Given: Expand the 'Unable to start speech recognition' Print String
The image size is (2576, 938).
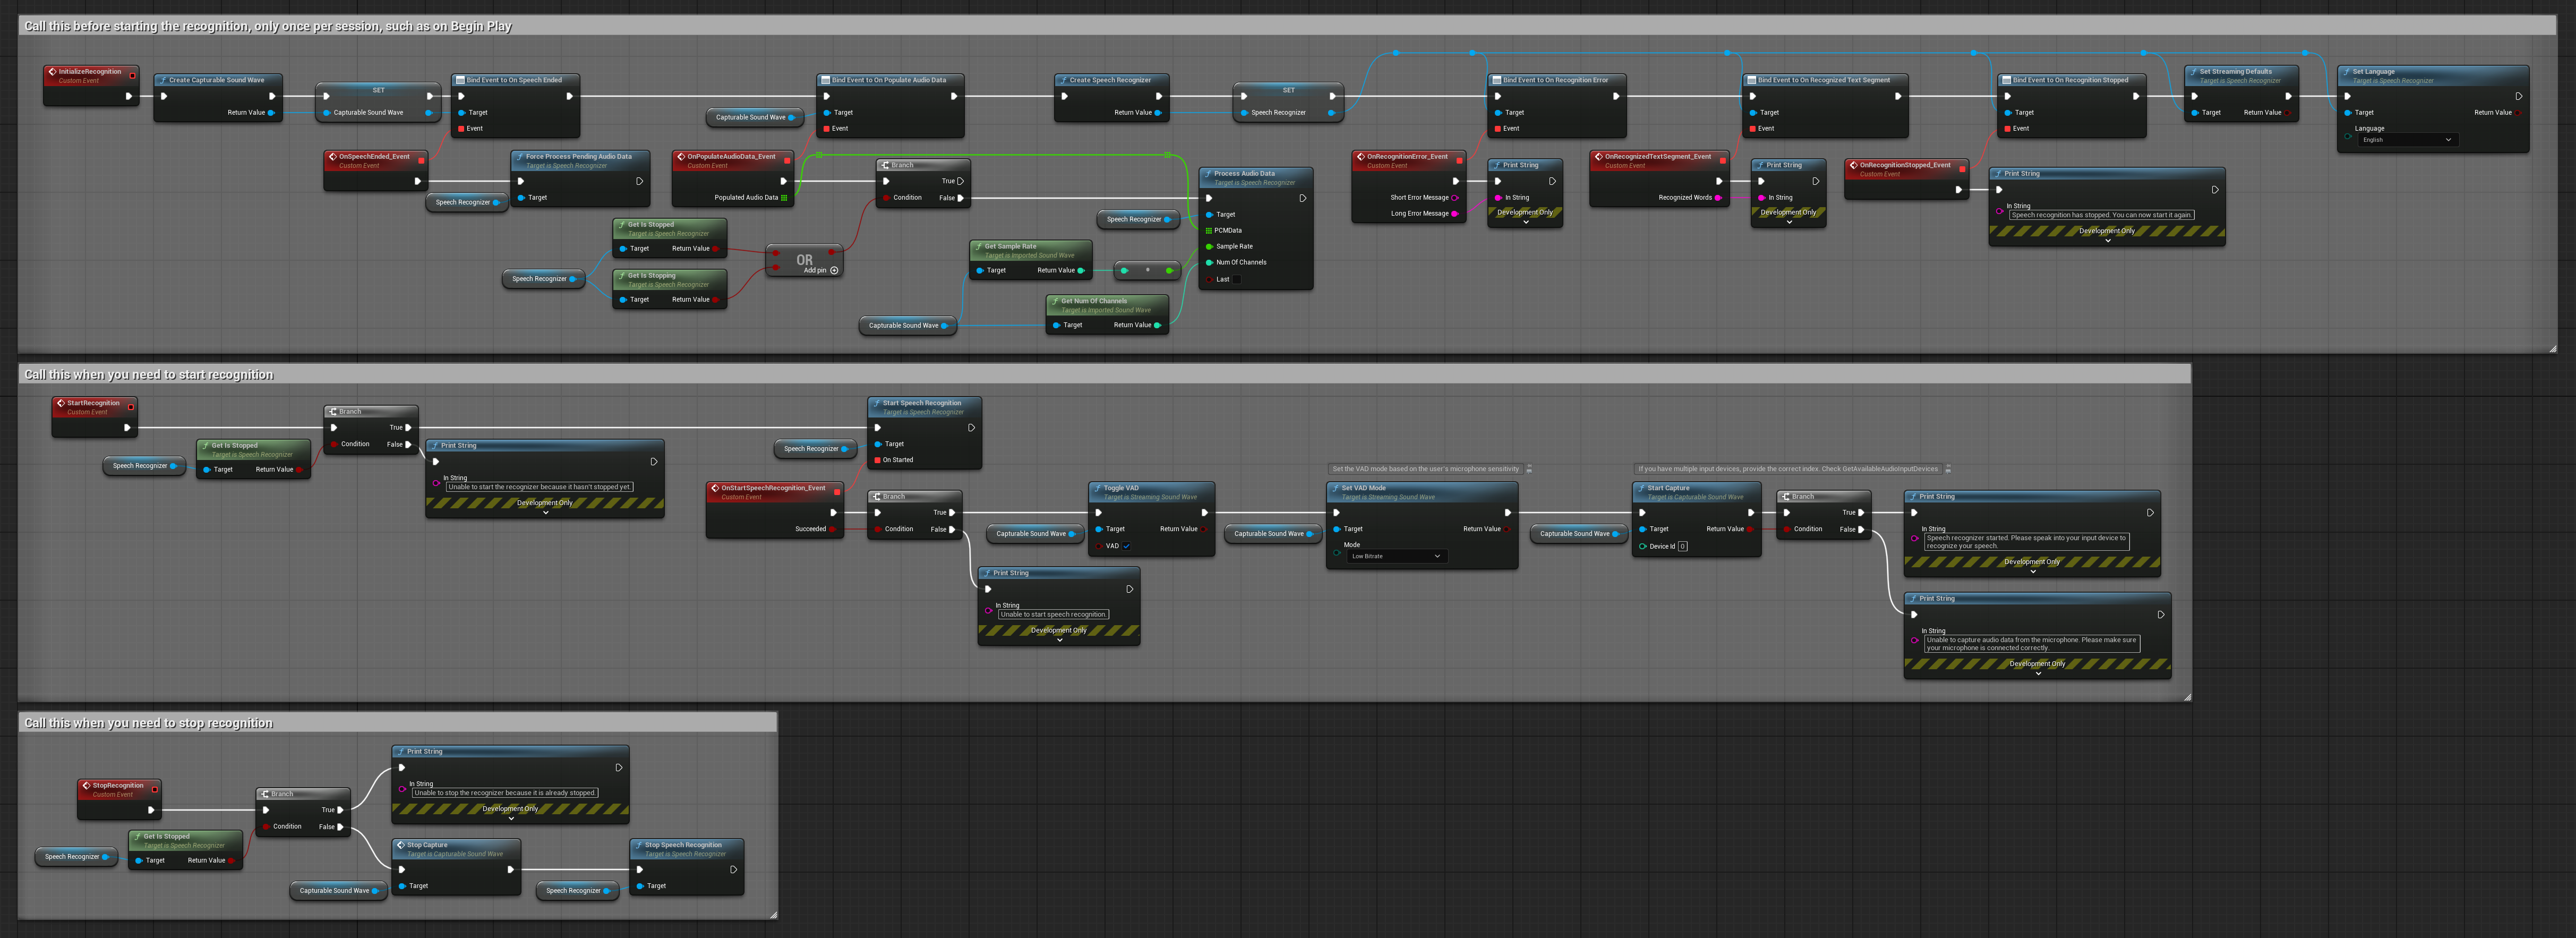Looking at the screenshot, I should (1059, 640).
